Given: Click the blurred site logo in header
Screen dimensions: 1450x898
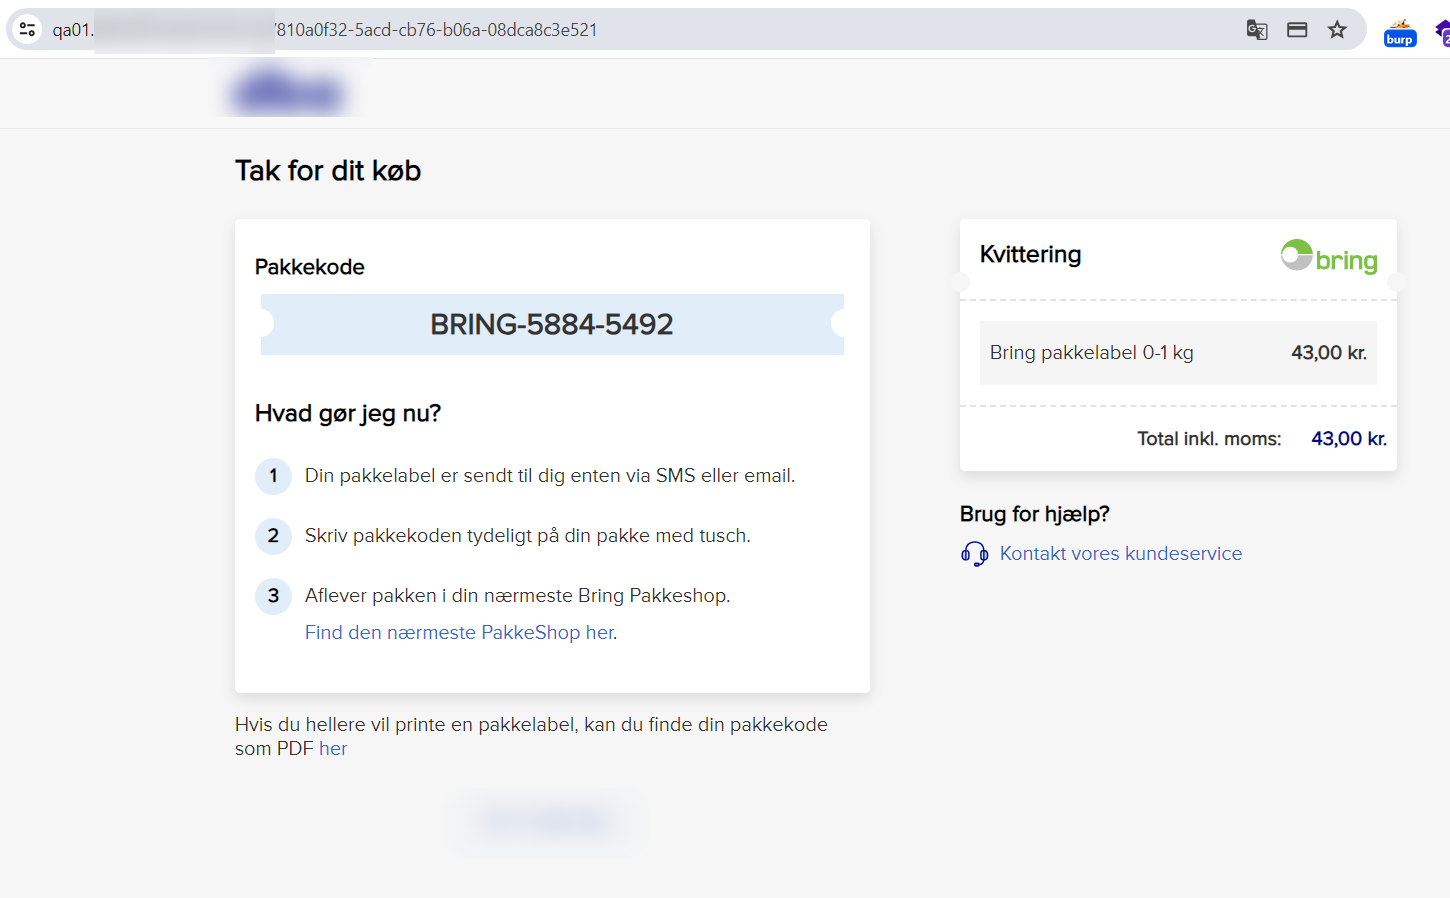Looking at the screenshot, I should (x=288, y=91).
